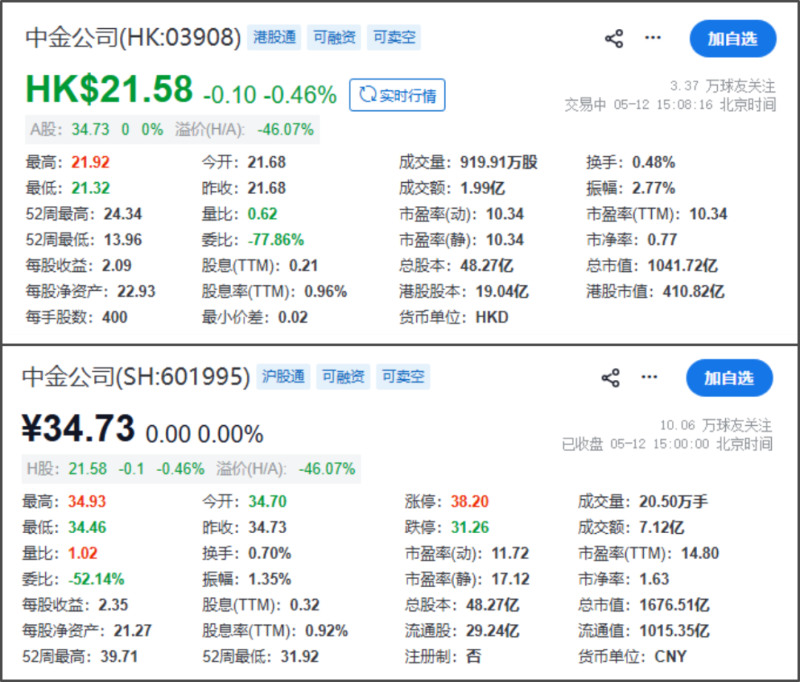Screen dimensions: 800x682
Task: Click 股息率(TTM) value 0.96%
Action: point(326,291)
